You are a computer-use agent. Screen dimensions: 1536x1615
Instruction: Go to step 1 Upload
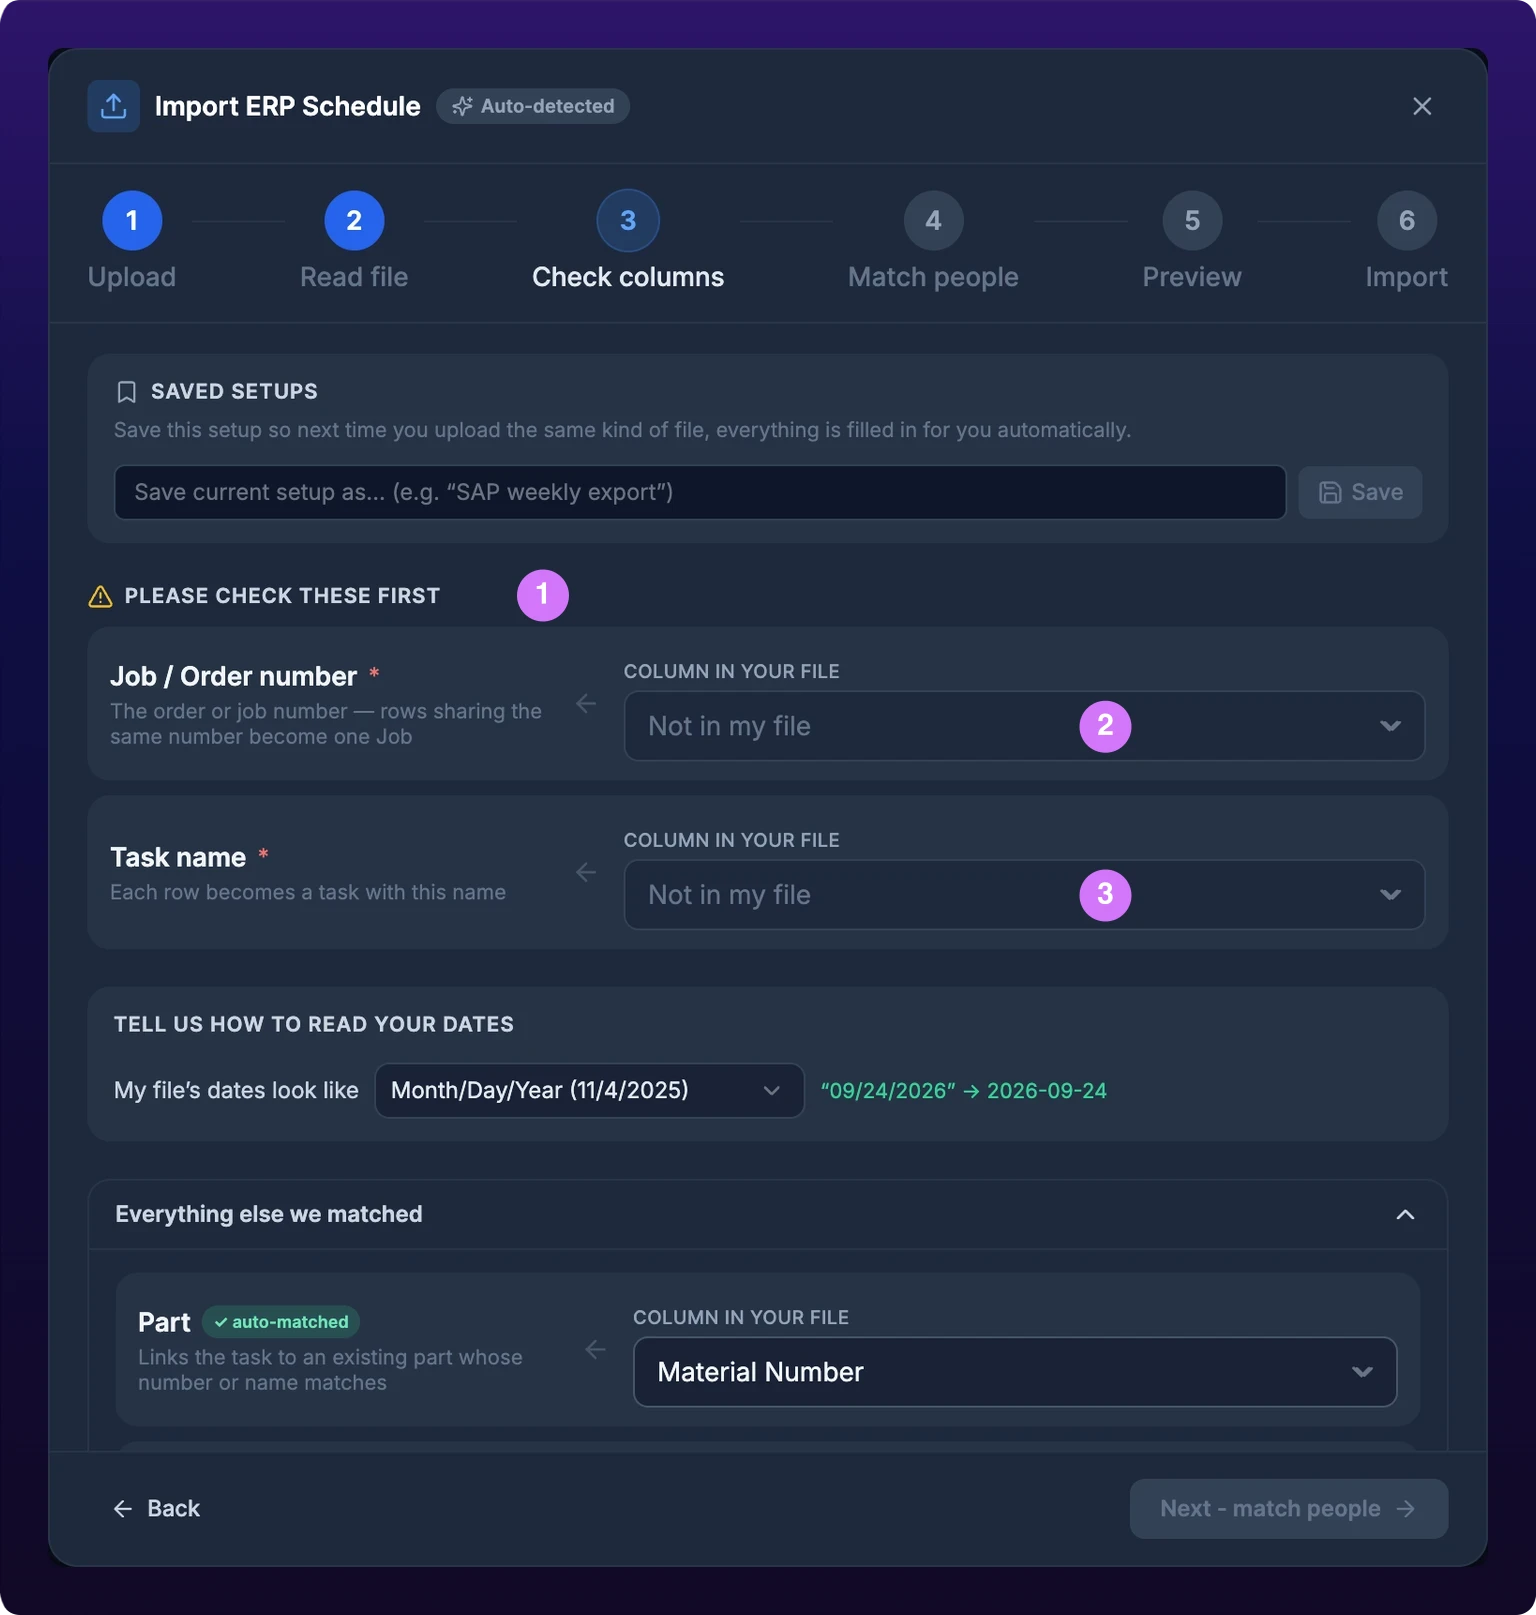pyautogui.click(x=132, y=241)
